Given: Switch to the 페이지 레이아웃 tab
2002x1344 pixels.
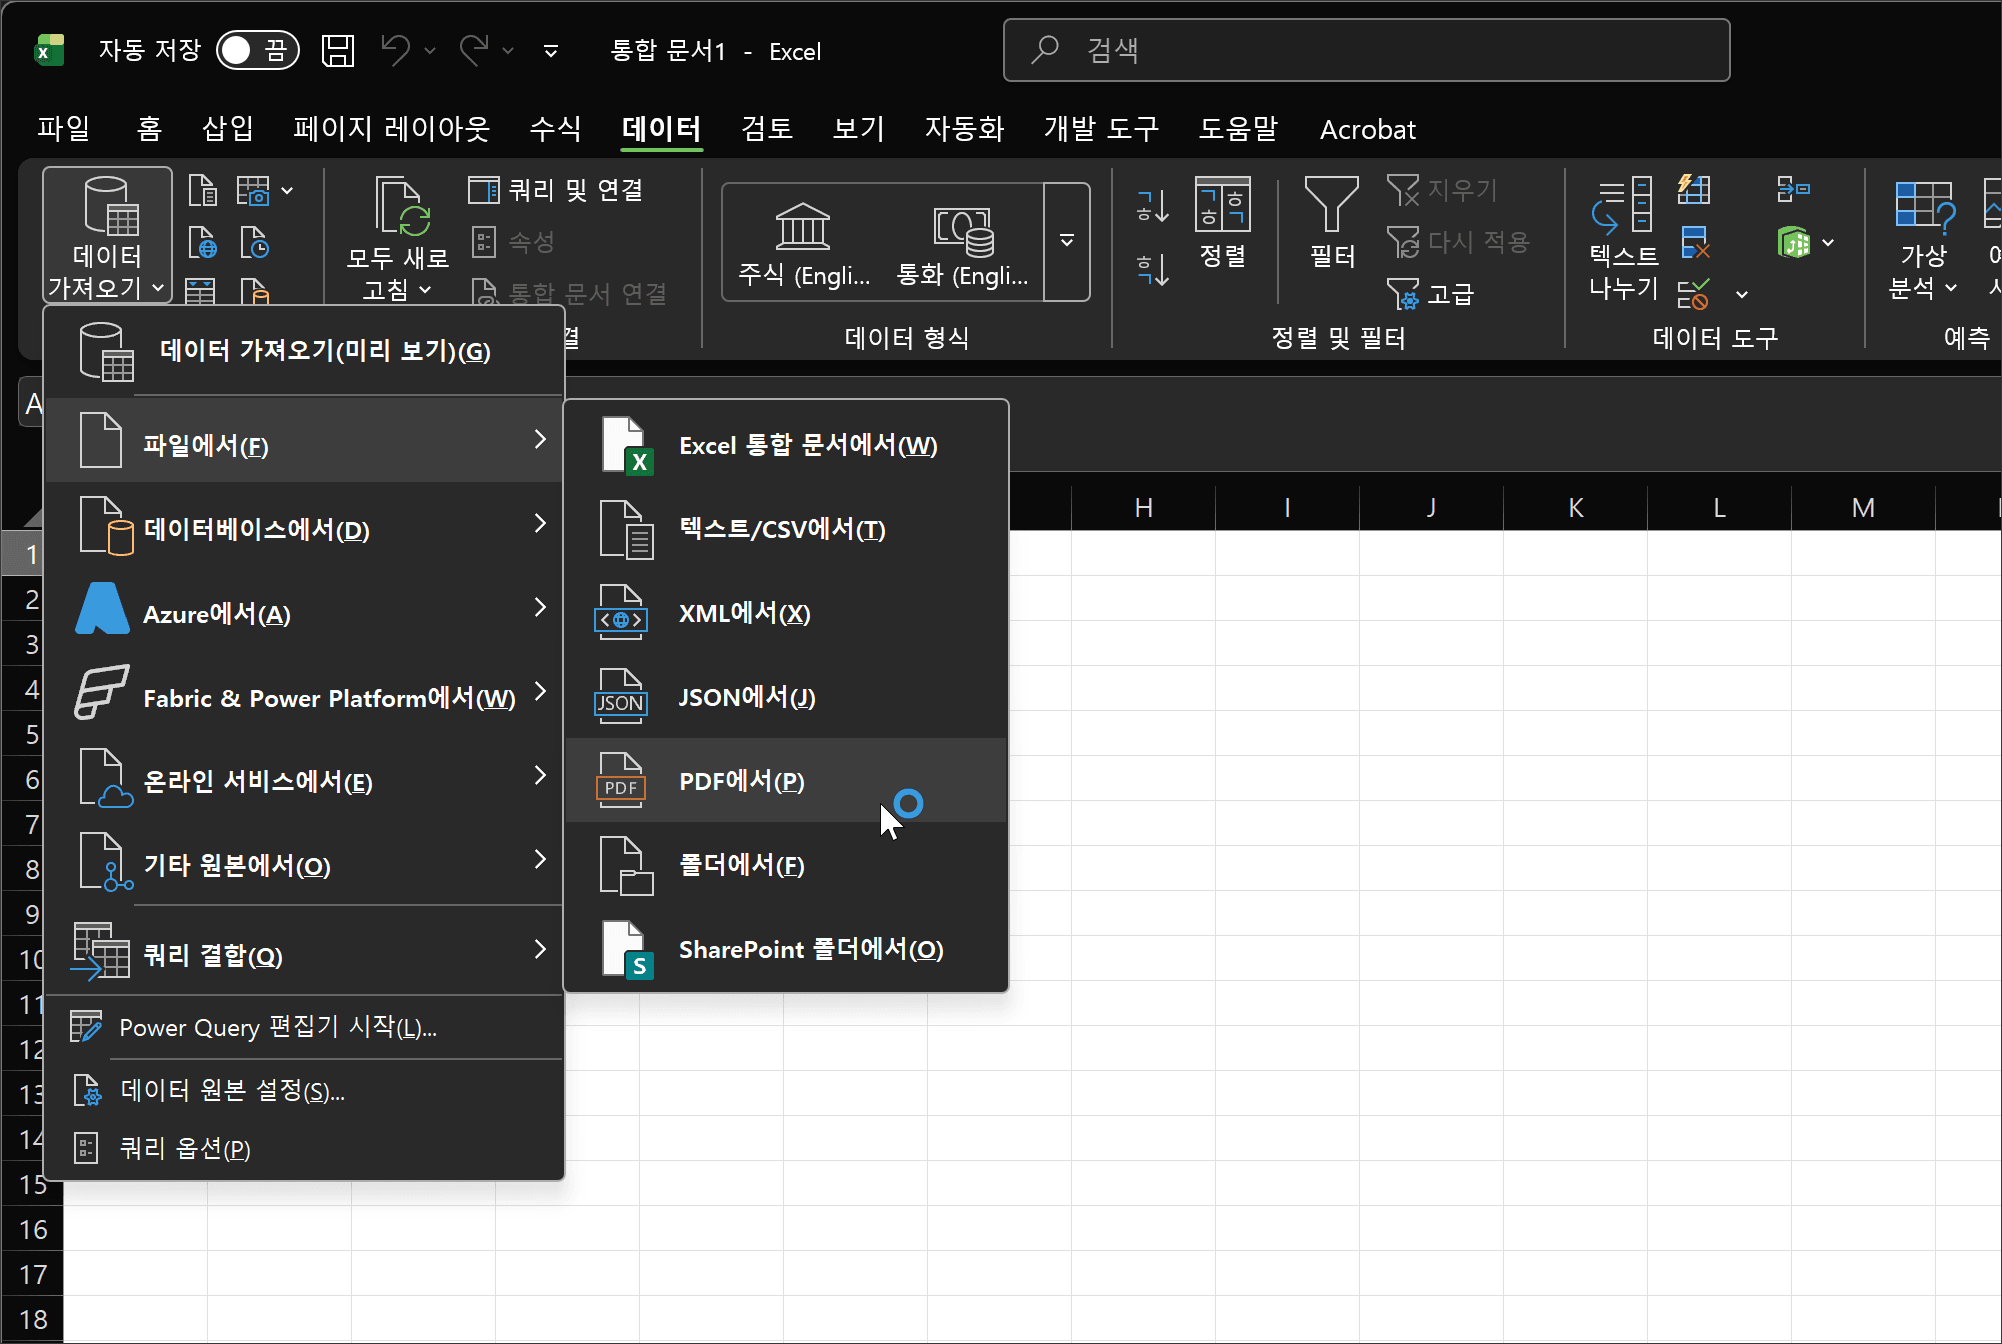Looking at the screenshot, I should pyautogui.click(x=391, y=129).
